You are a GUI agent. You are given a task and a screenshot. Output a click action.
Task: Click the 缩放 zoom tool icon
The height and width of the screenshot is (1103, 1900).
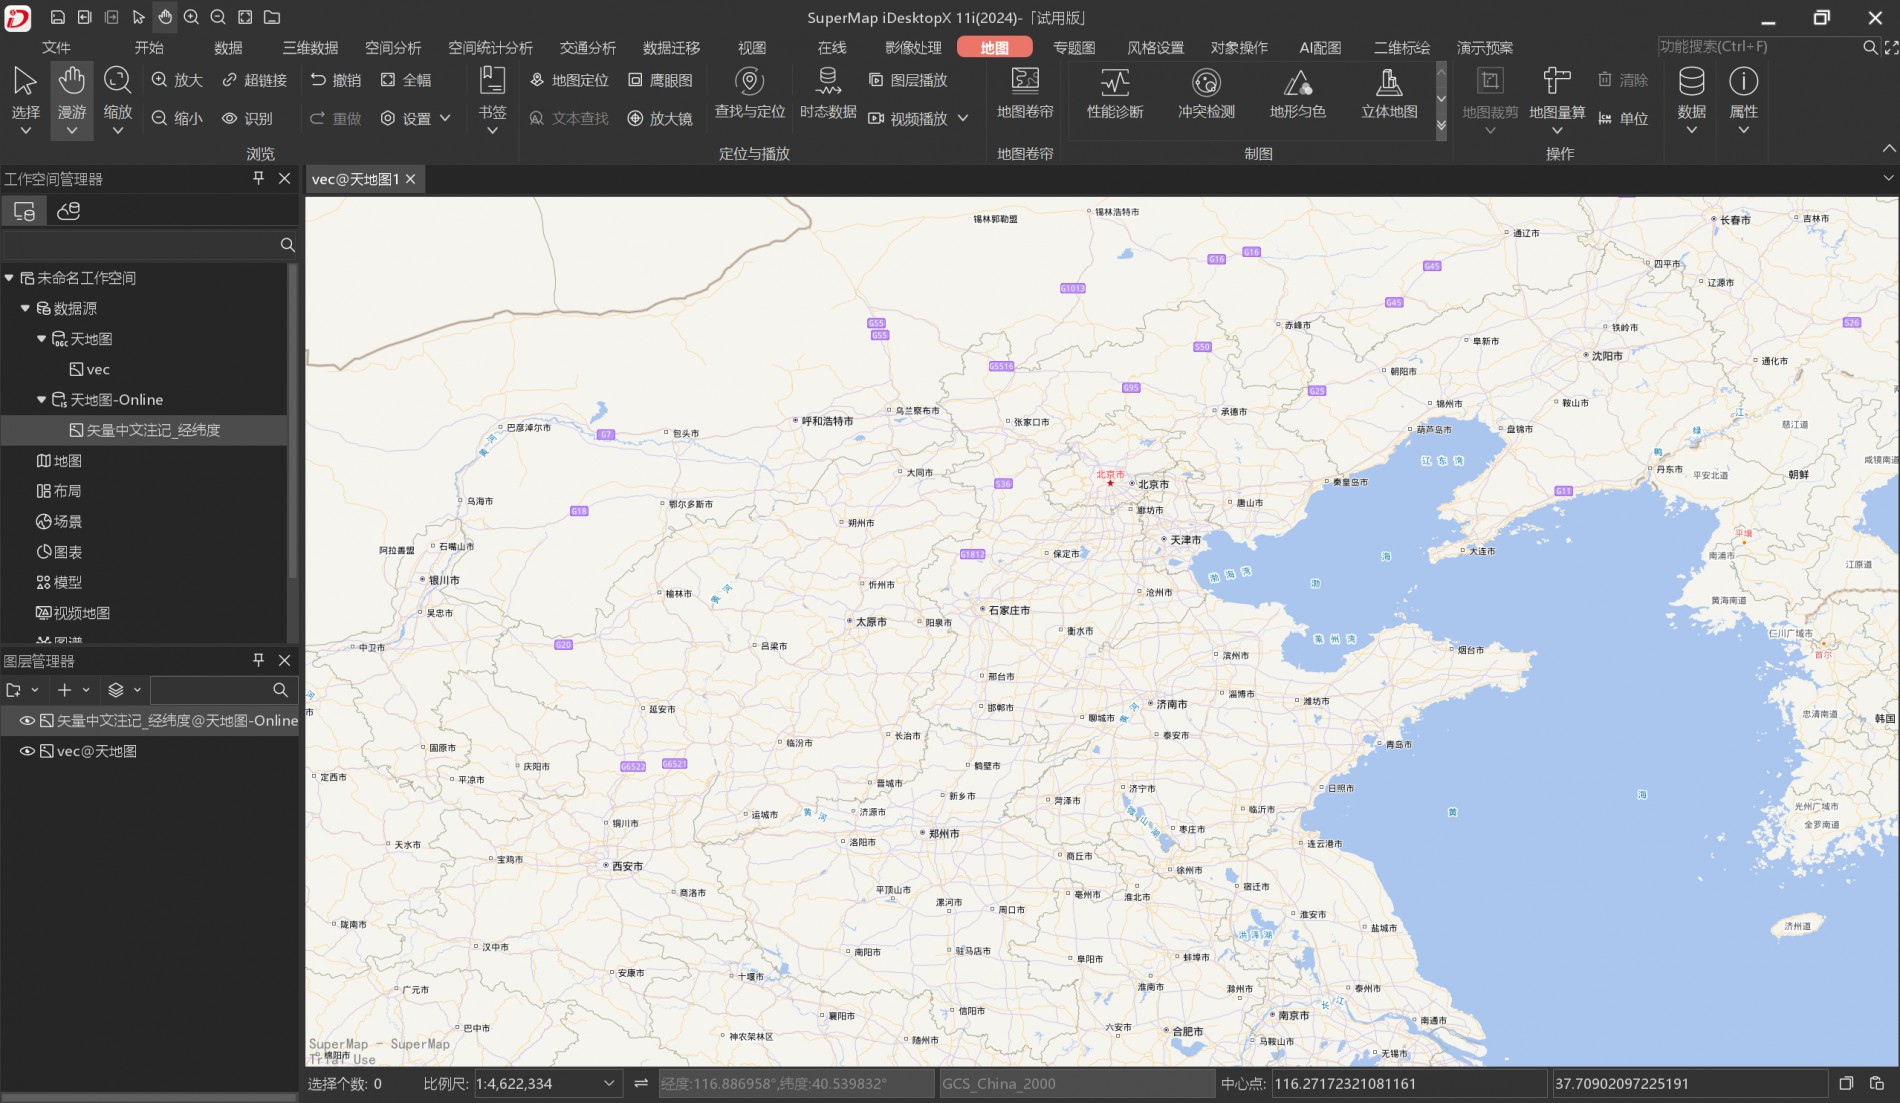(117, 81)
